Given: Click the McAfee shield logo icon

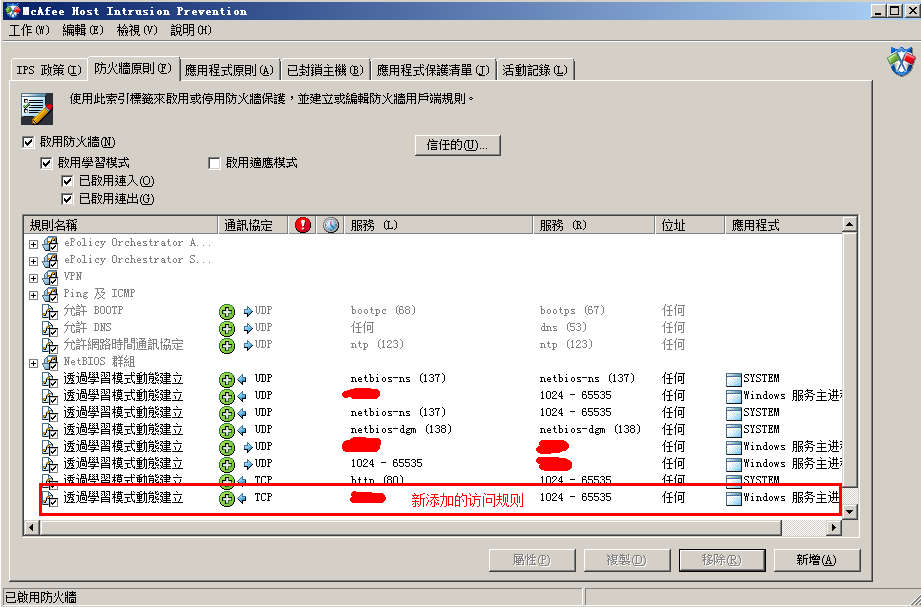Looking at the screenshot, I should tap(900, 62).
